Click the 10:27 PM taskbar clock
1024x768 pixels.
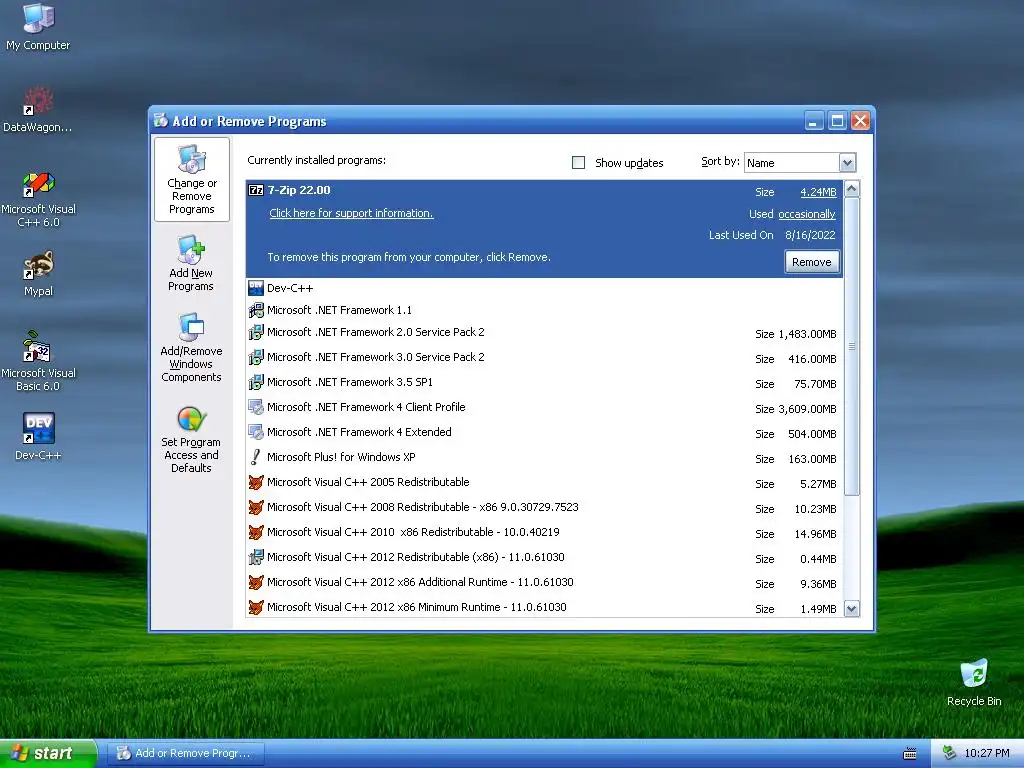click(987, 754)
